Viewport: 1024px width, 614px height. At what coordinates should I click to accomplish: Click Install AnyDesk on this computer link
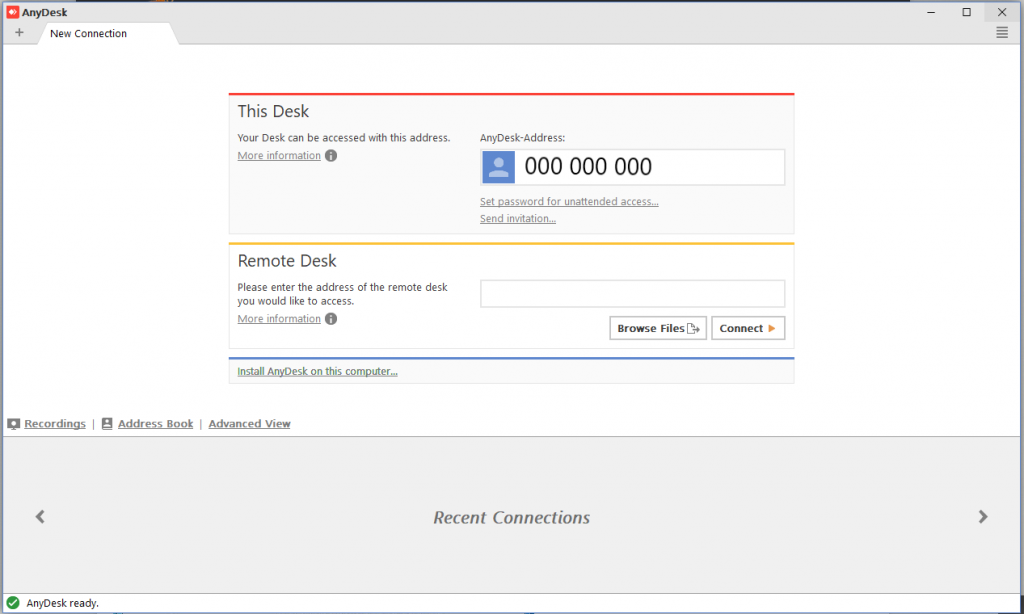[x=317, y=372]
